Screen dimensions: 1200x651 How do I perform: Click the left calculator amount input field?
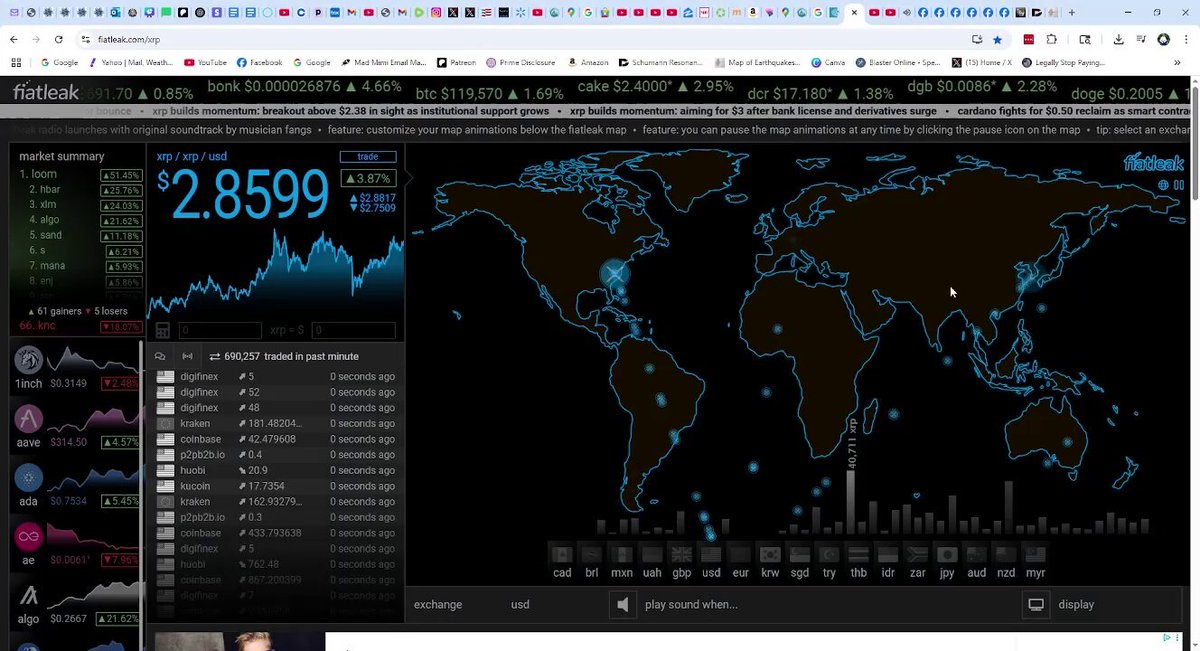pos(220,331)
